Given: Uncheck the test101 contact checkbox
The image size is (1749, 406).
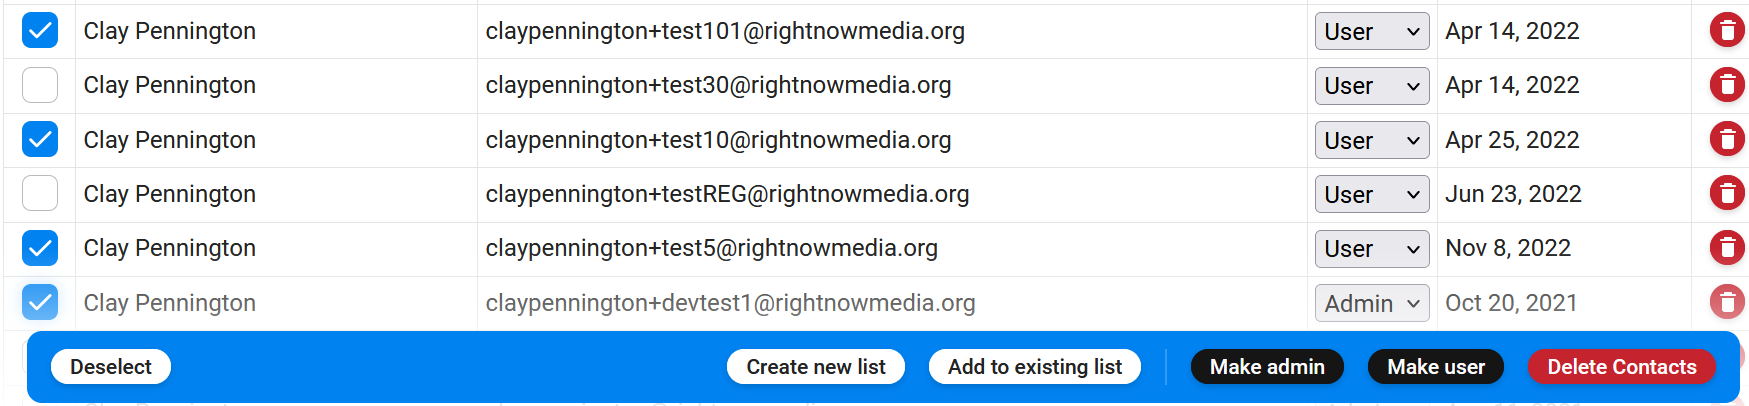Looking at the screenshot, I should tap(40, 31).
